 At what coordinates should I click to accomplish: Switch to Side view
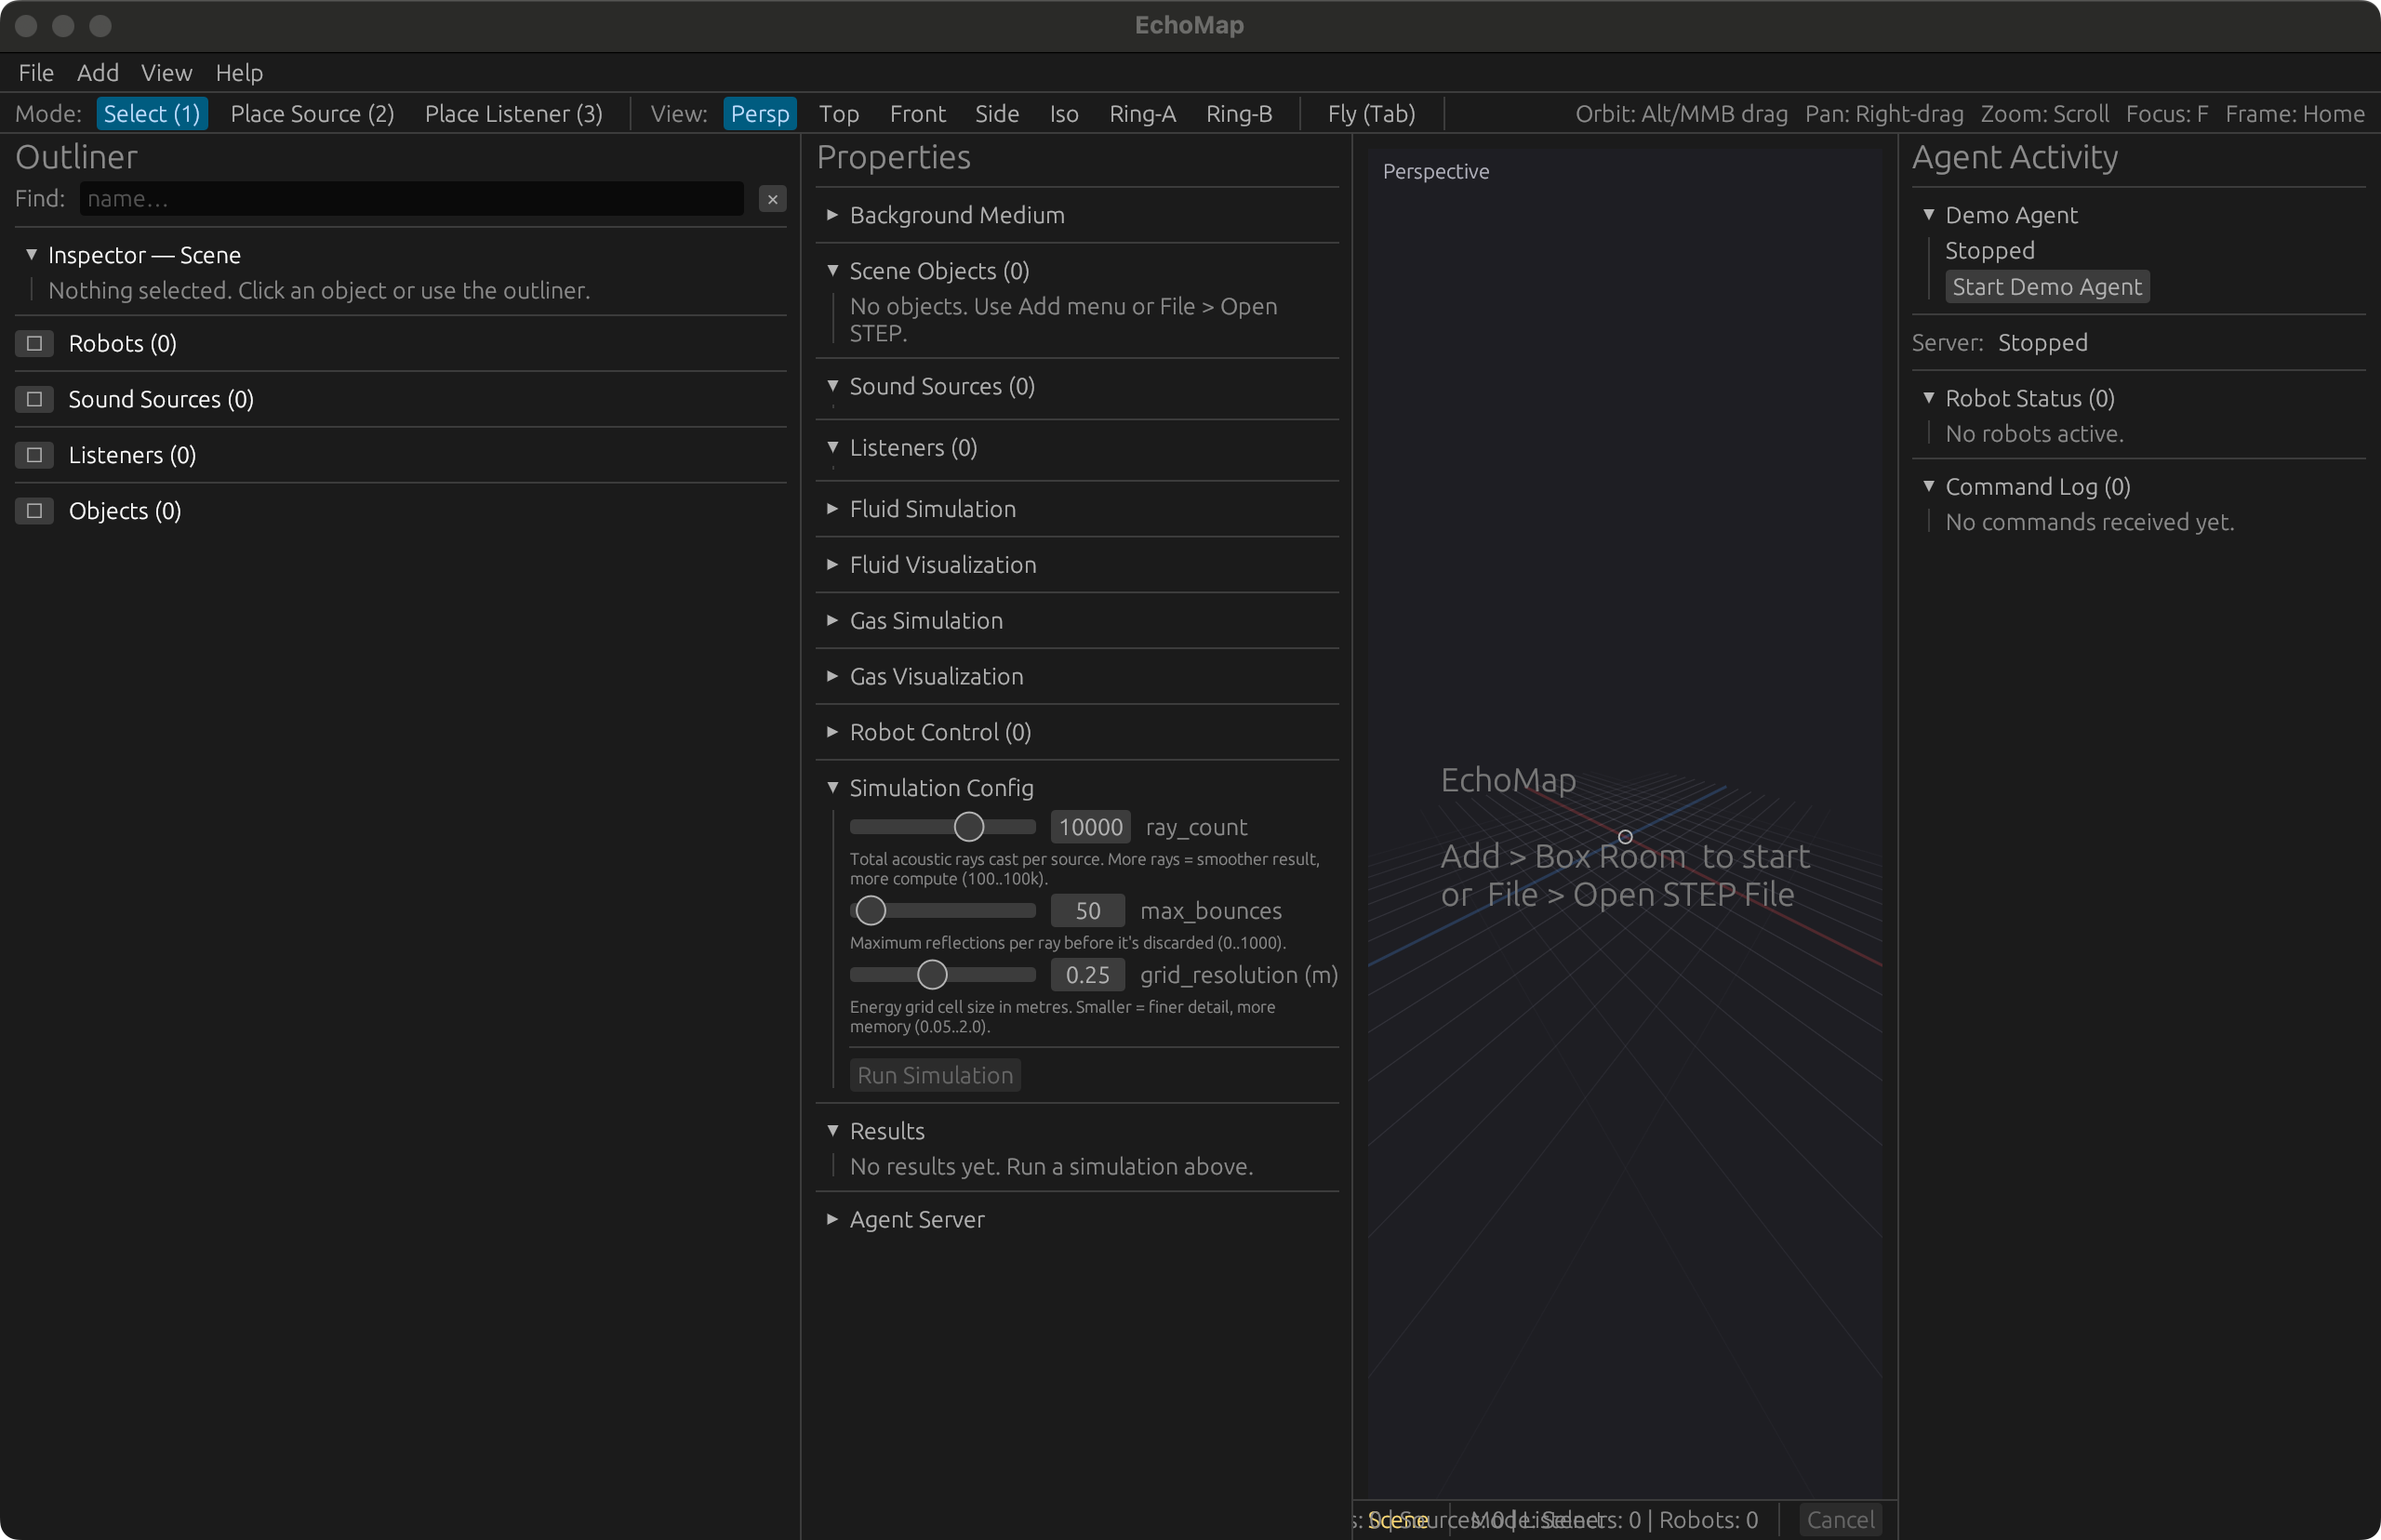997,113
